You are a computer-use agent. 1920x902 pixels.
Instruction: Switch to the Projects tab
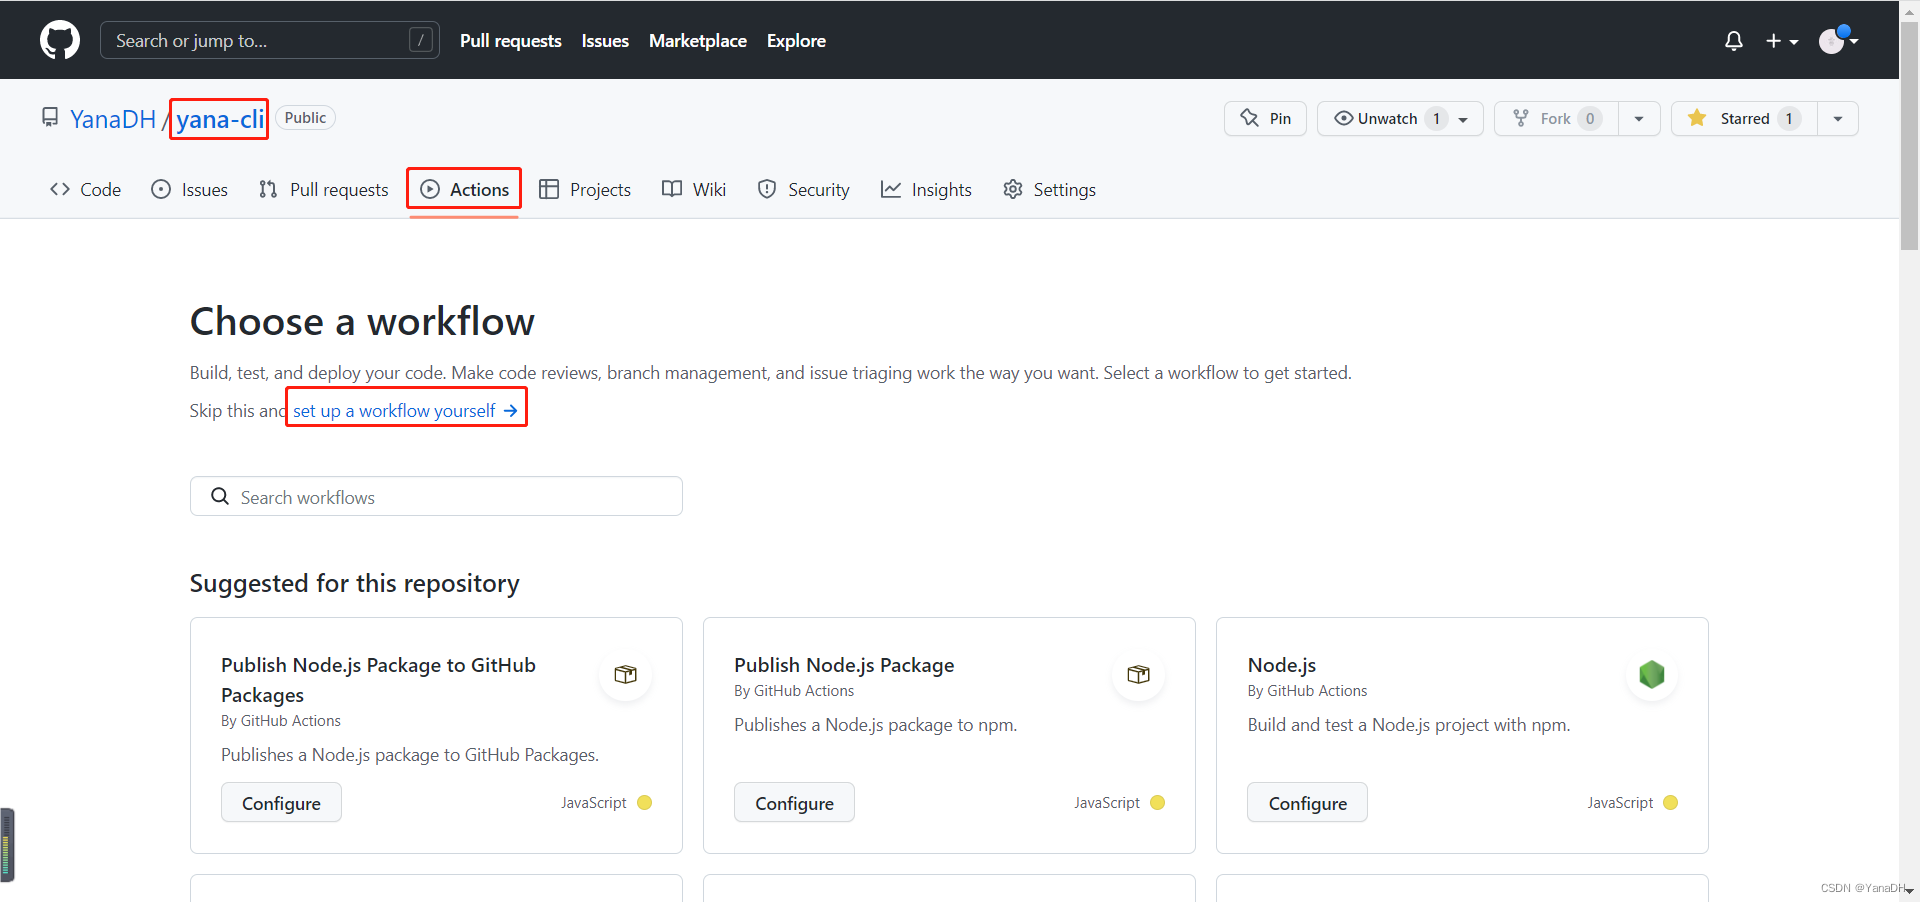pos(585,189)
